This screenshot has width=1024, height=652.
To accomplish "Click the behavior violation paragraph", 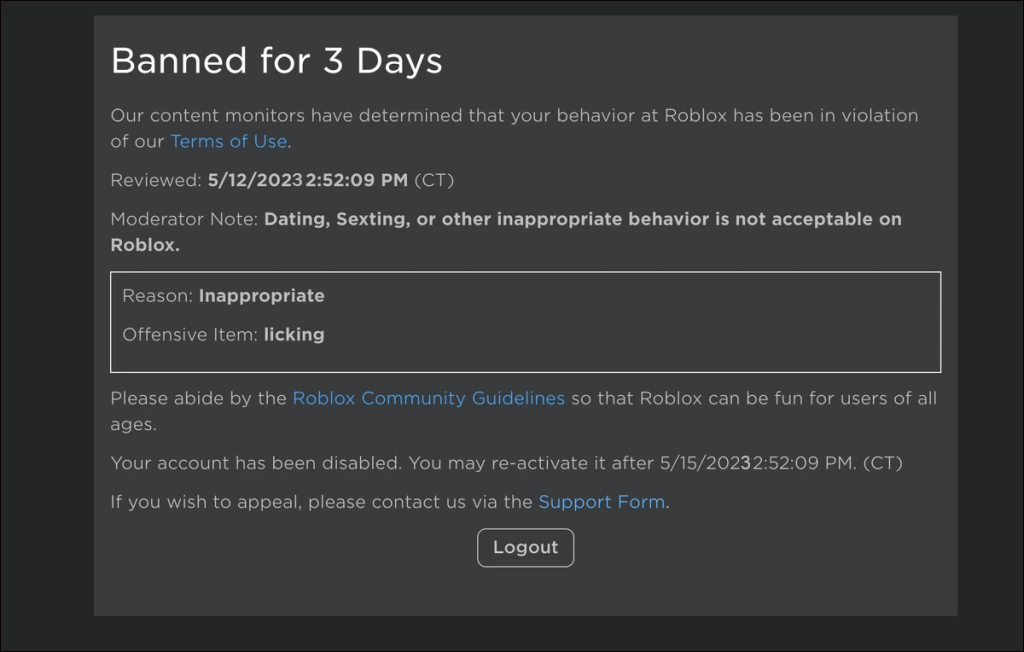I will (x=513, y=115).
